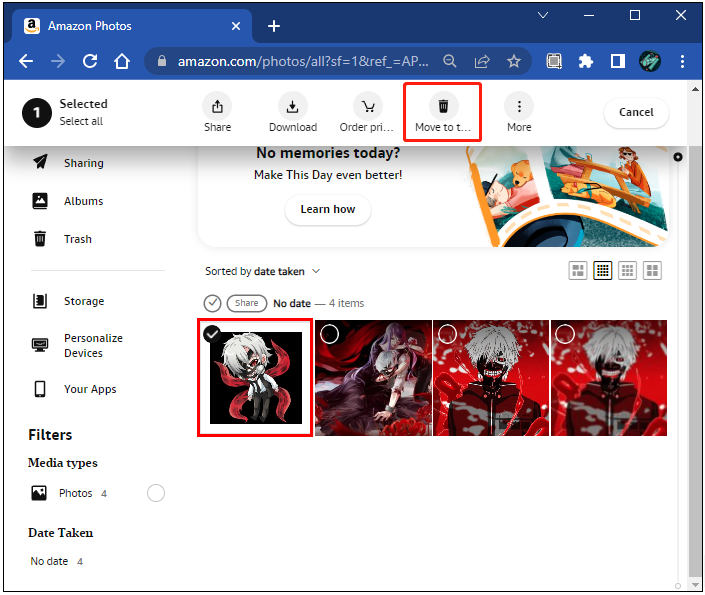Go to Trash in the sidebar
This screenshot has height=595, width=705.
coord(77,239)
